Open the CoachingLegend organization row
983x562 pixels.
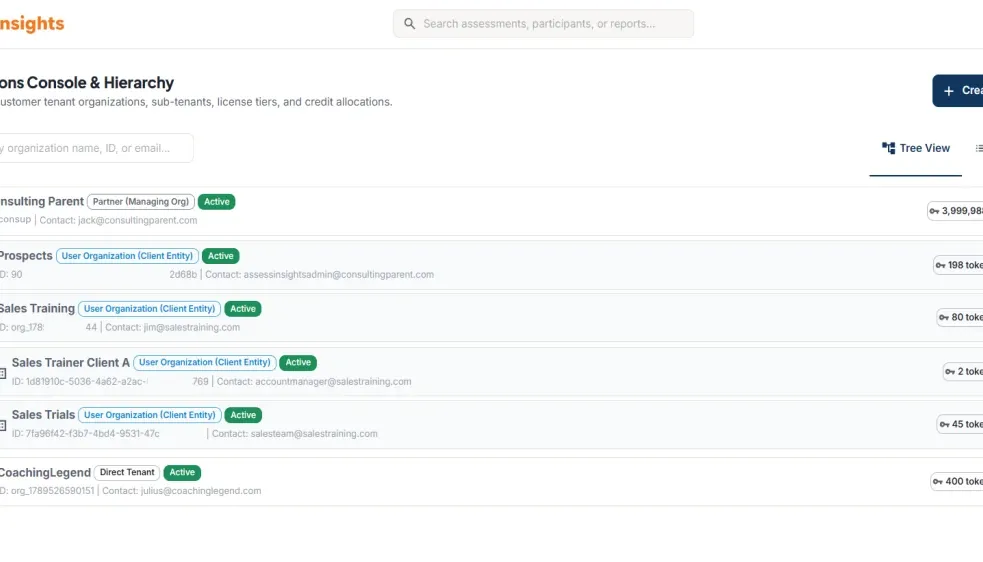pos(492,482)
